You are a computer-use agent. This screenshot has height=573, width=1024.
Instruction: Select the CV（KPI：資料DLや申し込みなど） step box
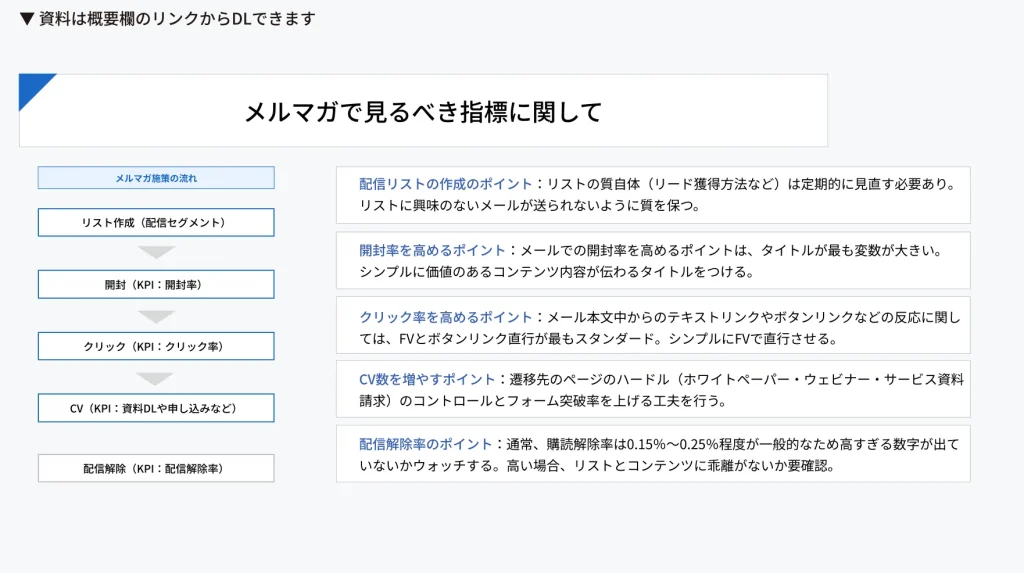[x=156, y=408]
